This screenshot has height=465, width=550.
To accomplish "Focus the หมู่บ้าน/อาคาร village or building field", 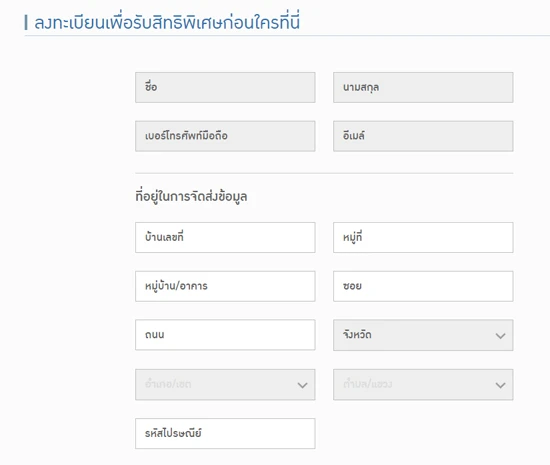I will 225,286.
